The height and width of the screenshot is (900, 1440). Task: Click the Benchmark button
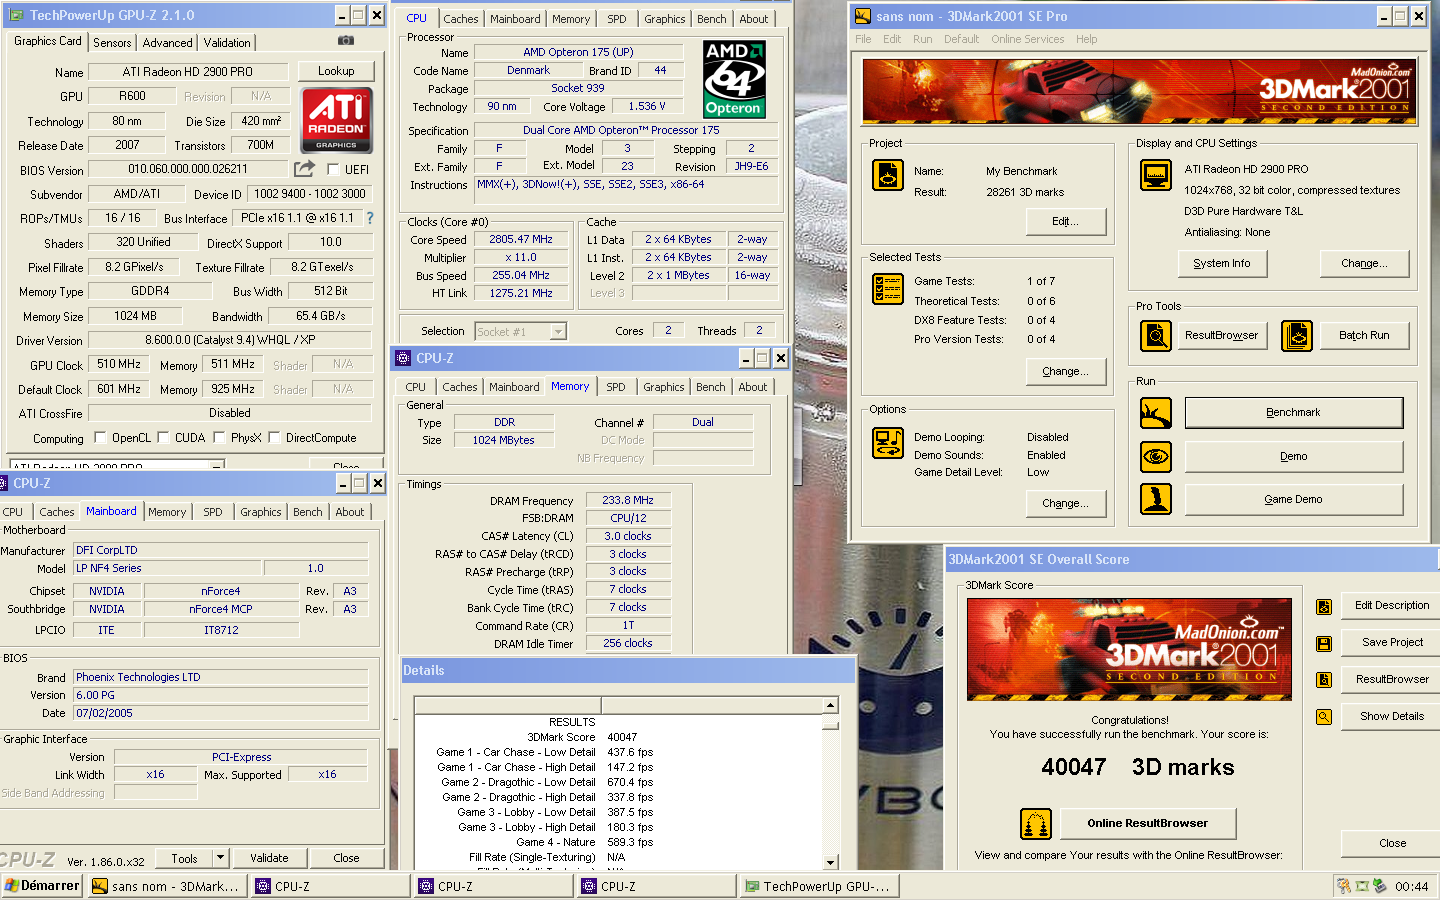click(1293, 412)
